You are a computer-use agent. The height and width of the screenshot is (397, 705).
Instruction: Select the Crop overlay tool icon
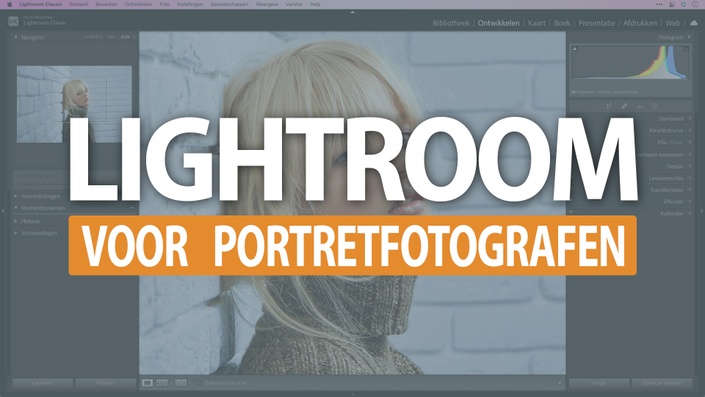click(609, 107)
